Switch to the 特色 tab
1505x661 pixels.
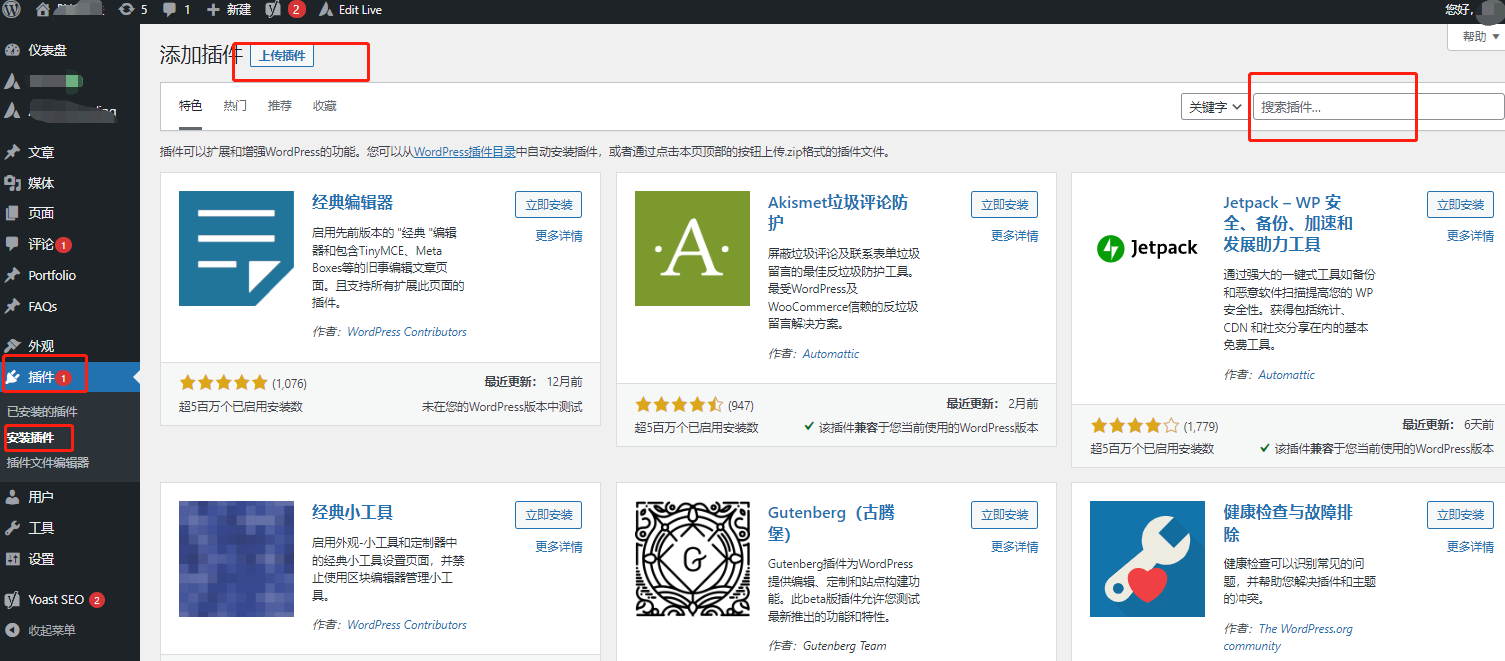click(191, 106)
